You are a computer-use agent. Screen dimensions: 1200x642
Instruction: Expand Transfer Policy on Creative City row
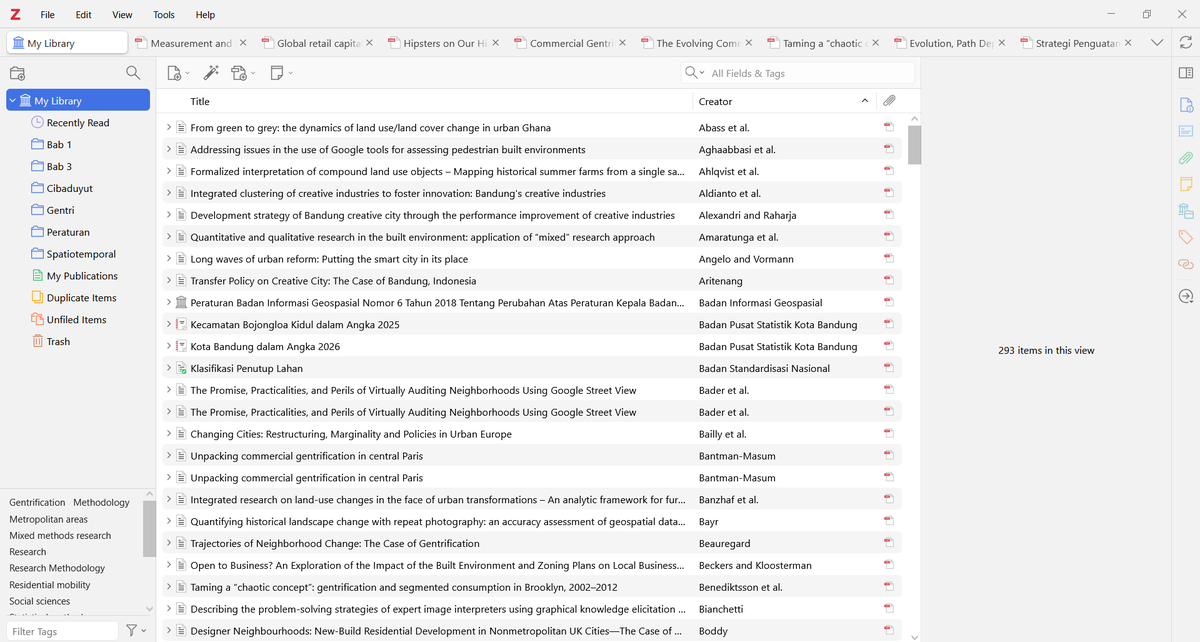(169, 281)
